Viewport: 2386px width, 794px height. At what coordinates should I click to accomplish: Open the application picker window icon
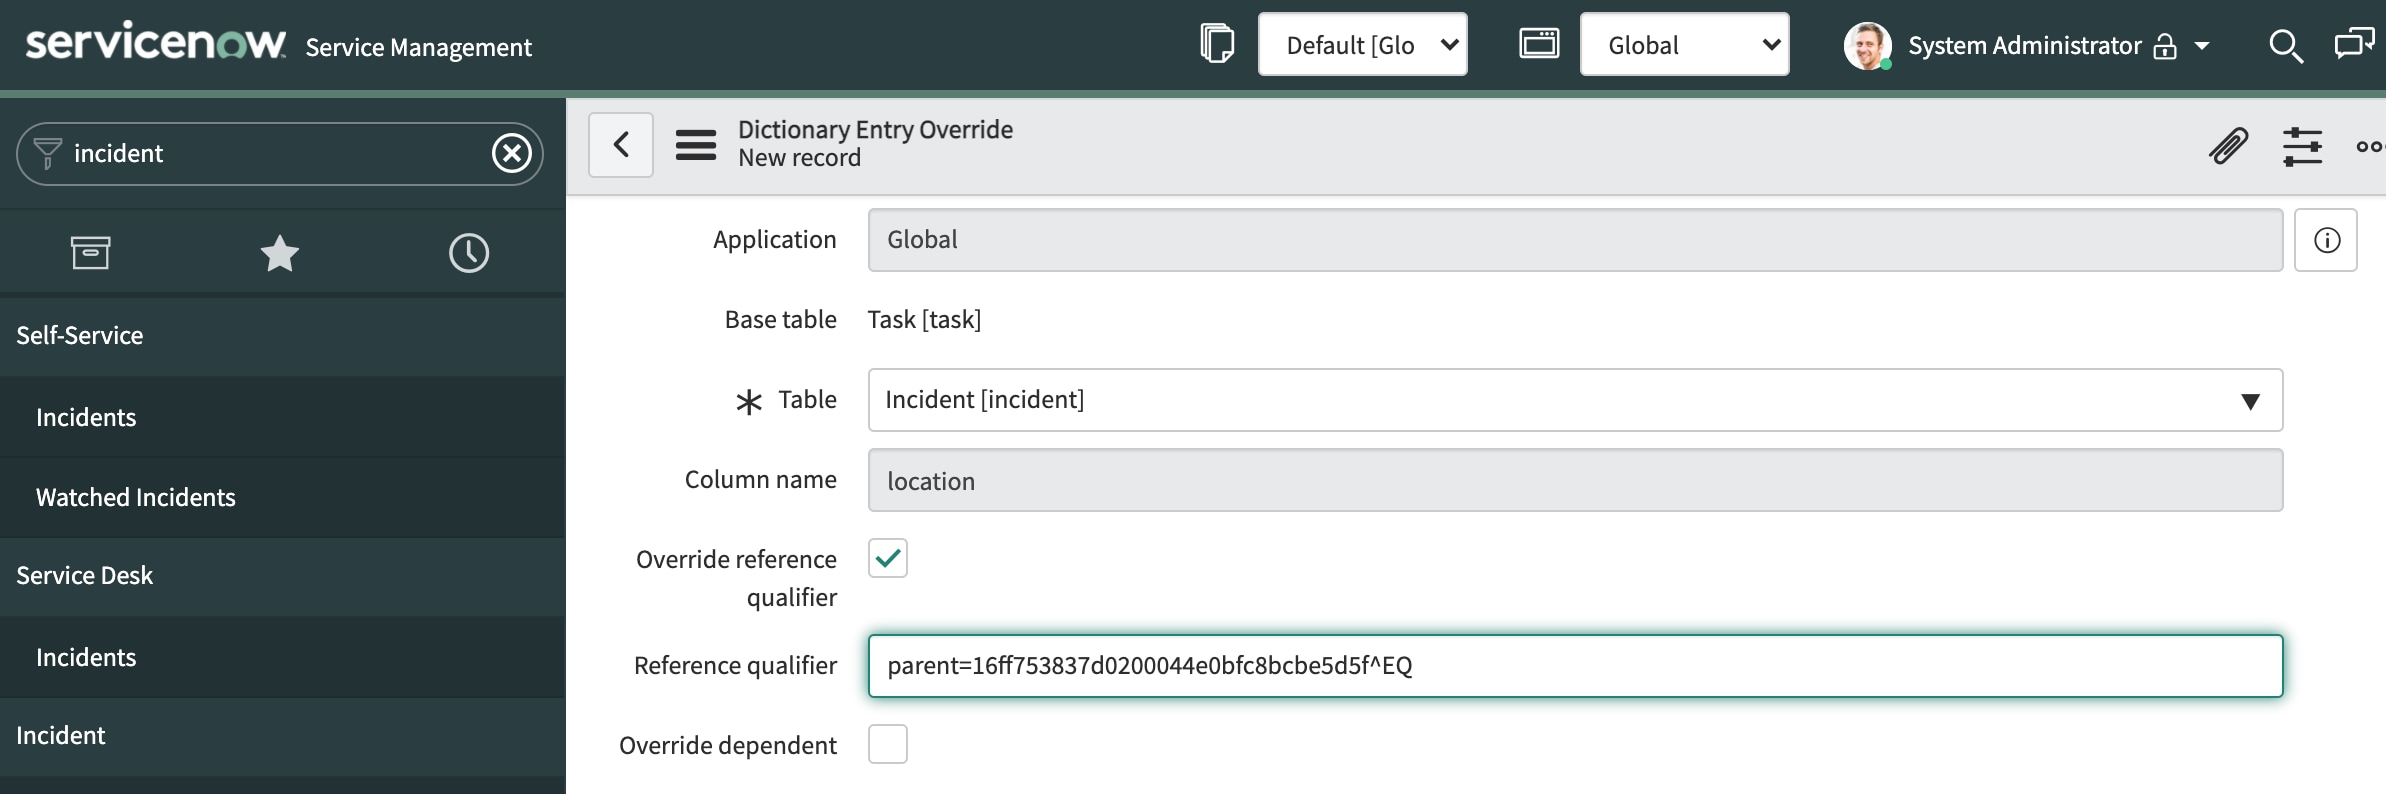pyautogui.click(x=1539, y=44)
